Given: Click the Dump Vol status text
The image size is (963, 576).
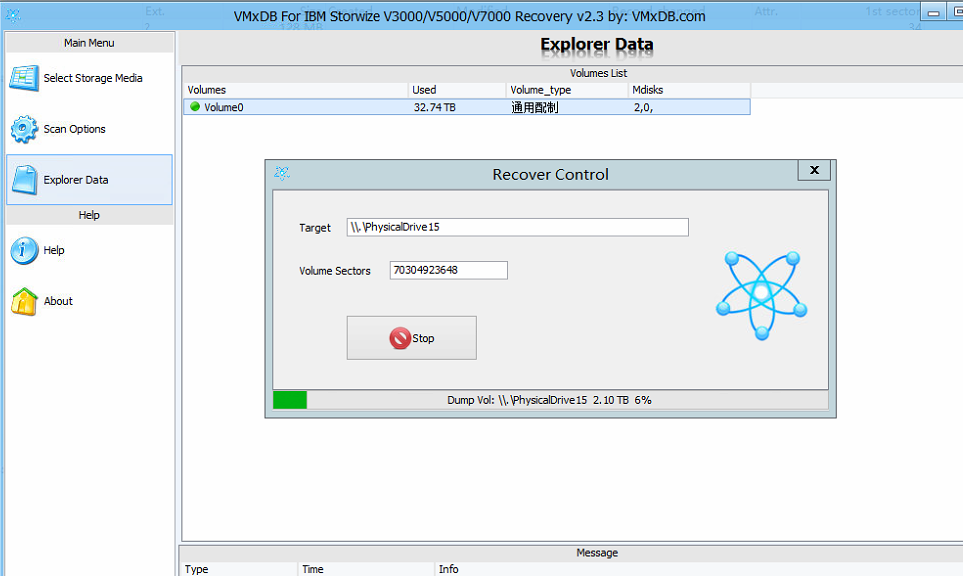Looking at the screenshot, I should (x=550, y=400).
